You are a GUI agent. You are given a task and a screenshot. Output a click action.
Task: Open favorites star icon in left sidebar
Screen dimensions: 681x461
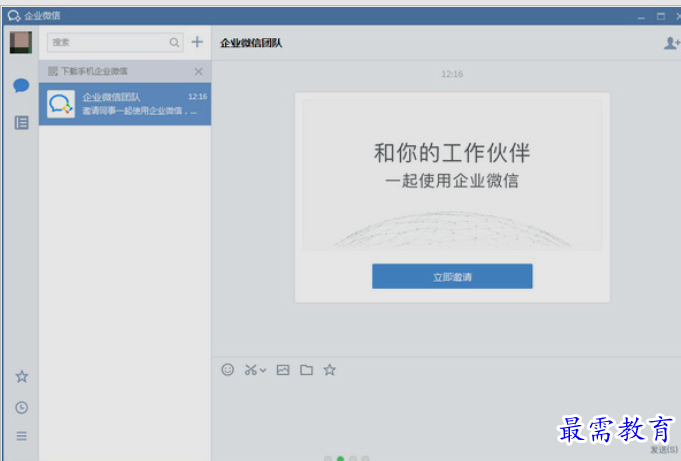(x=22, y=376)
